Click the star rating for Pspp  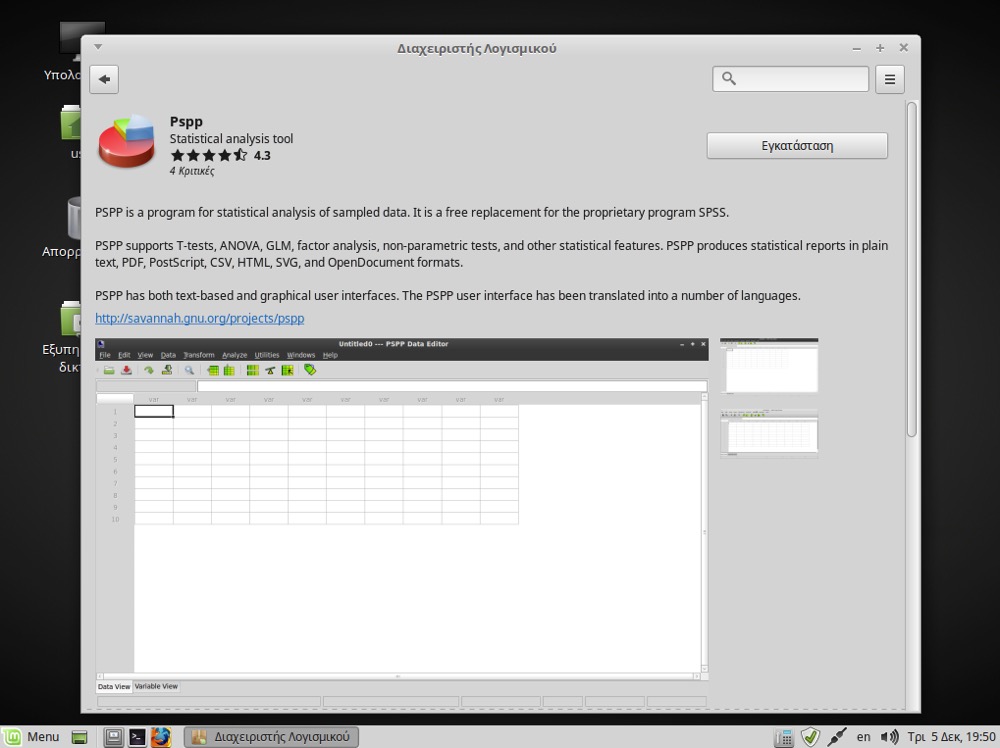[209, 155]
